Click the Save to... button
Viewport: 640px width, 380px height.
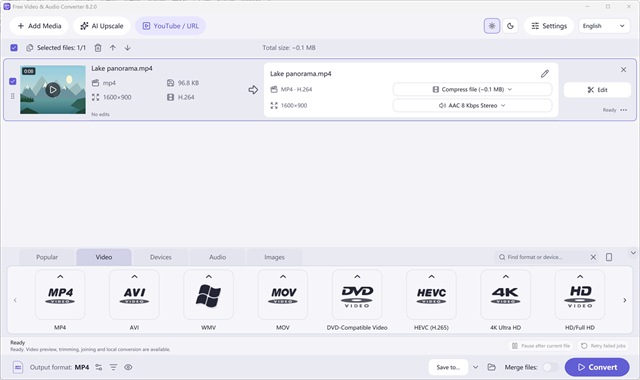[x=448, y=367]
